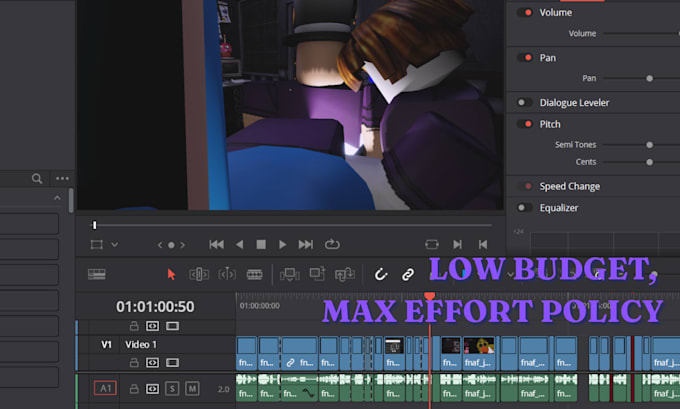Jump to first frame button
Screen dimensions: 680x409
tap(216, 245)
